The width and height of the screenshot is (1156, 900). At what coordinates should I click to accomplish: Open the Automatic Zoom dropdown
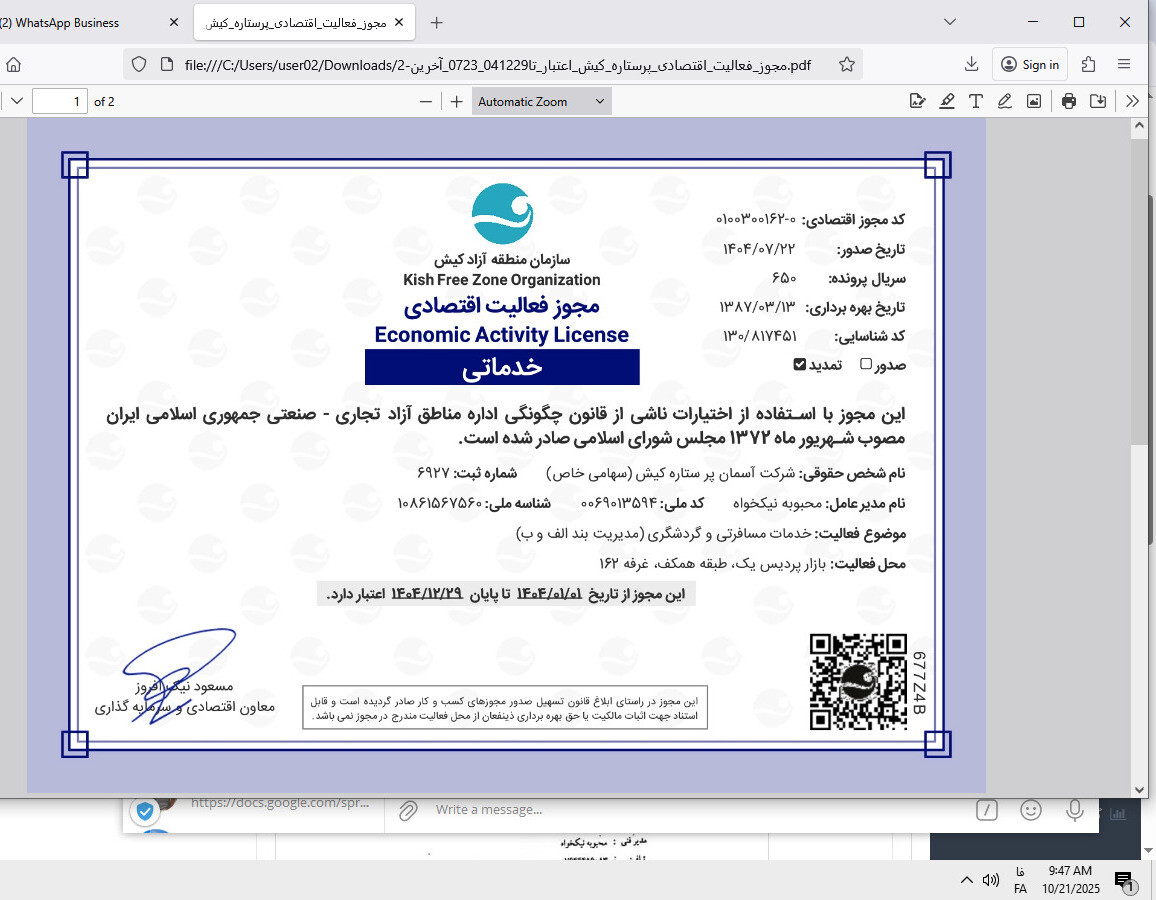click(x=541, y=101)
